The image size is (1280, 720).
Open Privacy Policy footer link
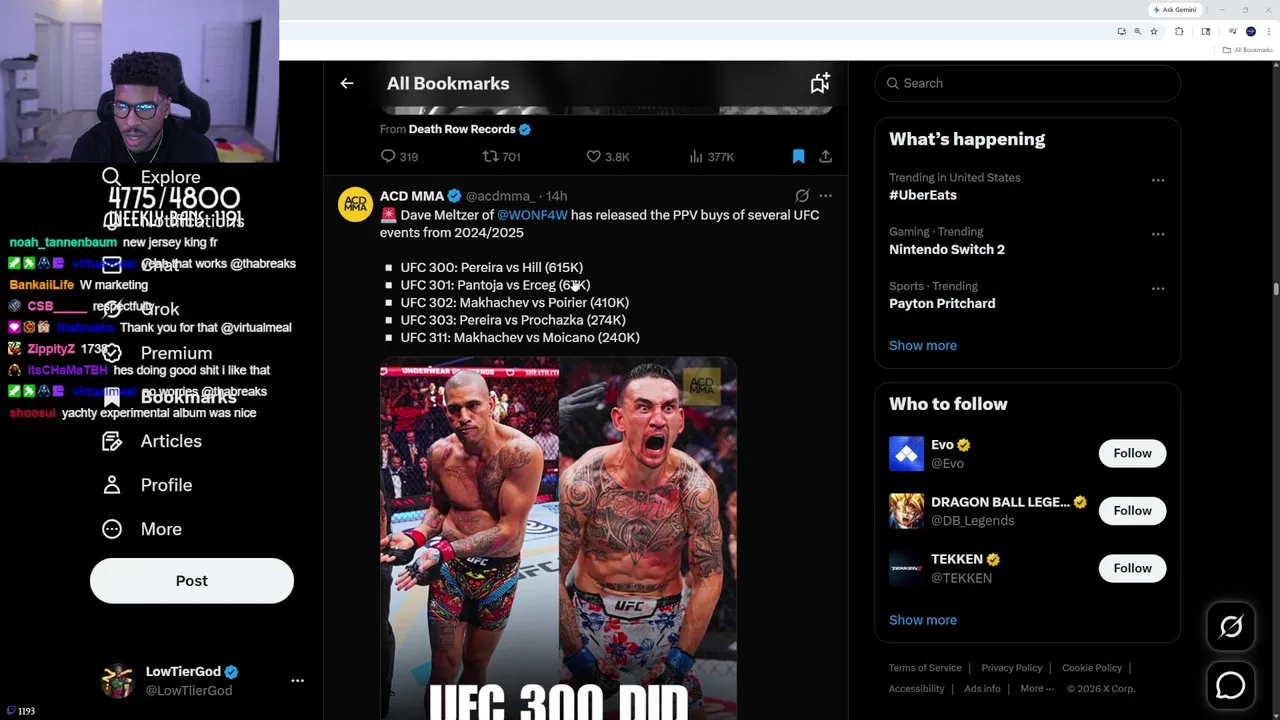click(1012, 668)
